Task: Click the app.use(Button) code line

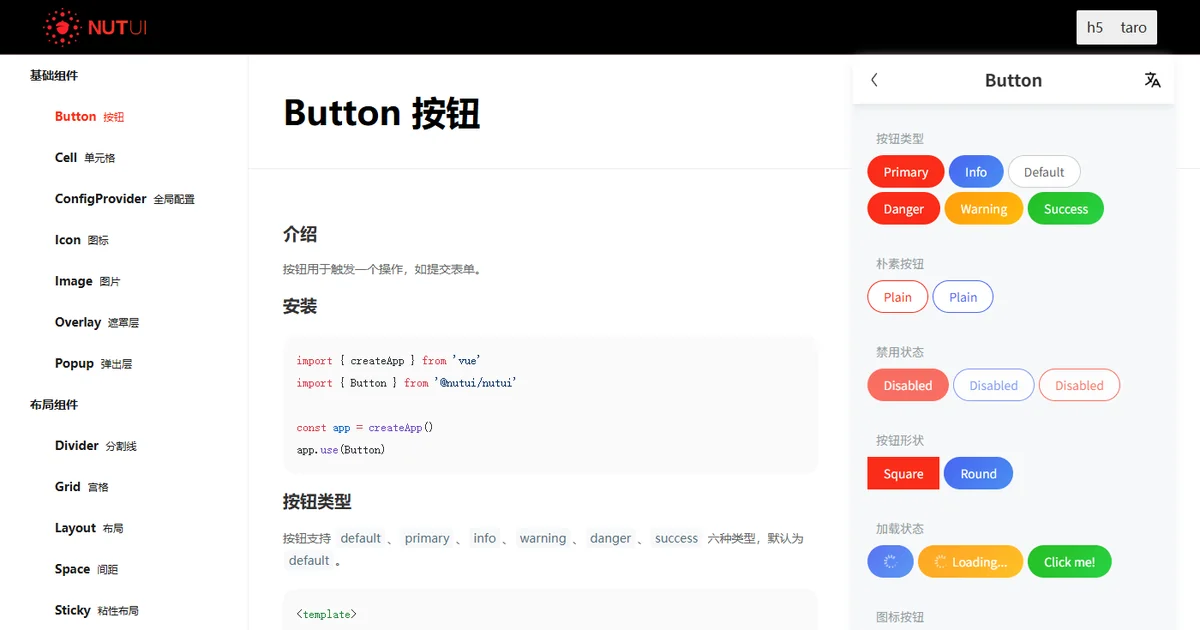Action: 341,450
